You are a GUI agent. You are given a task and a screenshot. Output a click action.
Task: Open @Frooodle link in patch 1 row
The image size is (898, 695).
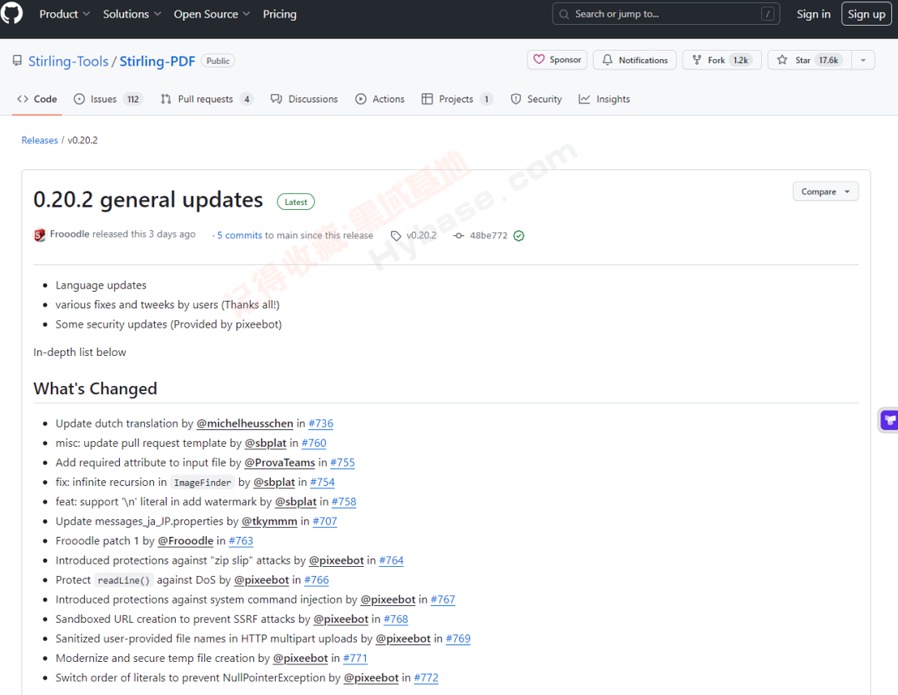click(186, 540)
